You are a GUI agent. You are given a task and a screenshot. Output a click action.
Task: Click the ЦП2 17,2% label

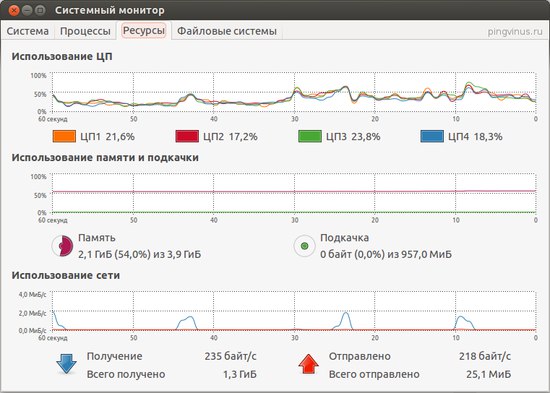coord(230,136)
